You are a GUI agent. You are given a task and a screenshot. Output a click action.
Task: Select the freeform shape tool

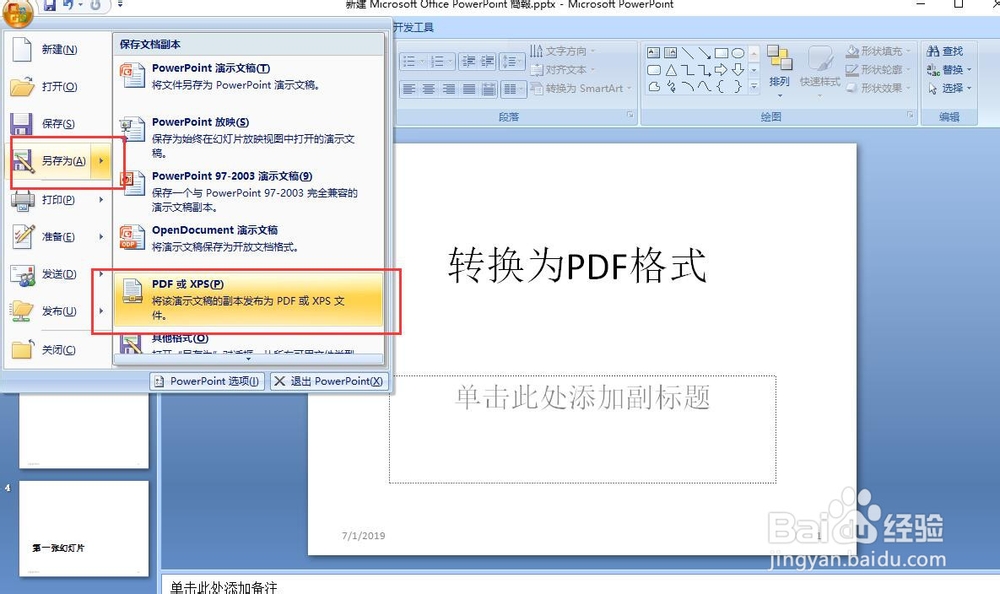[x=654, y=86]
